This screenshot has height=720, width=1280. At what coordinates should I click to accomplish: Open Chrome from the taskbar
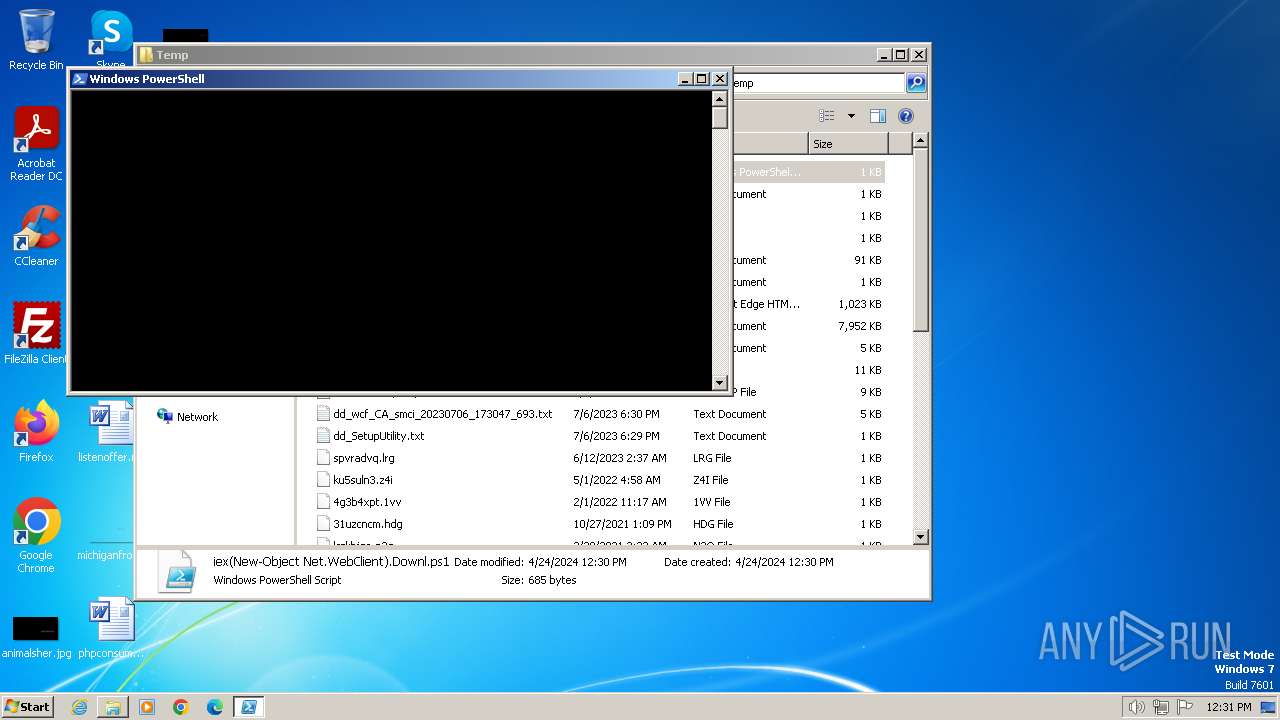(181, 707)
